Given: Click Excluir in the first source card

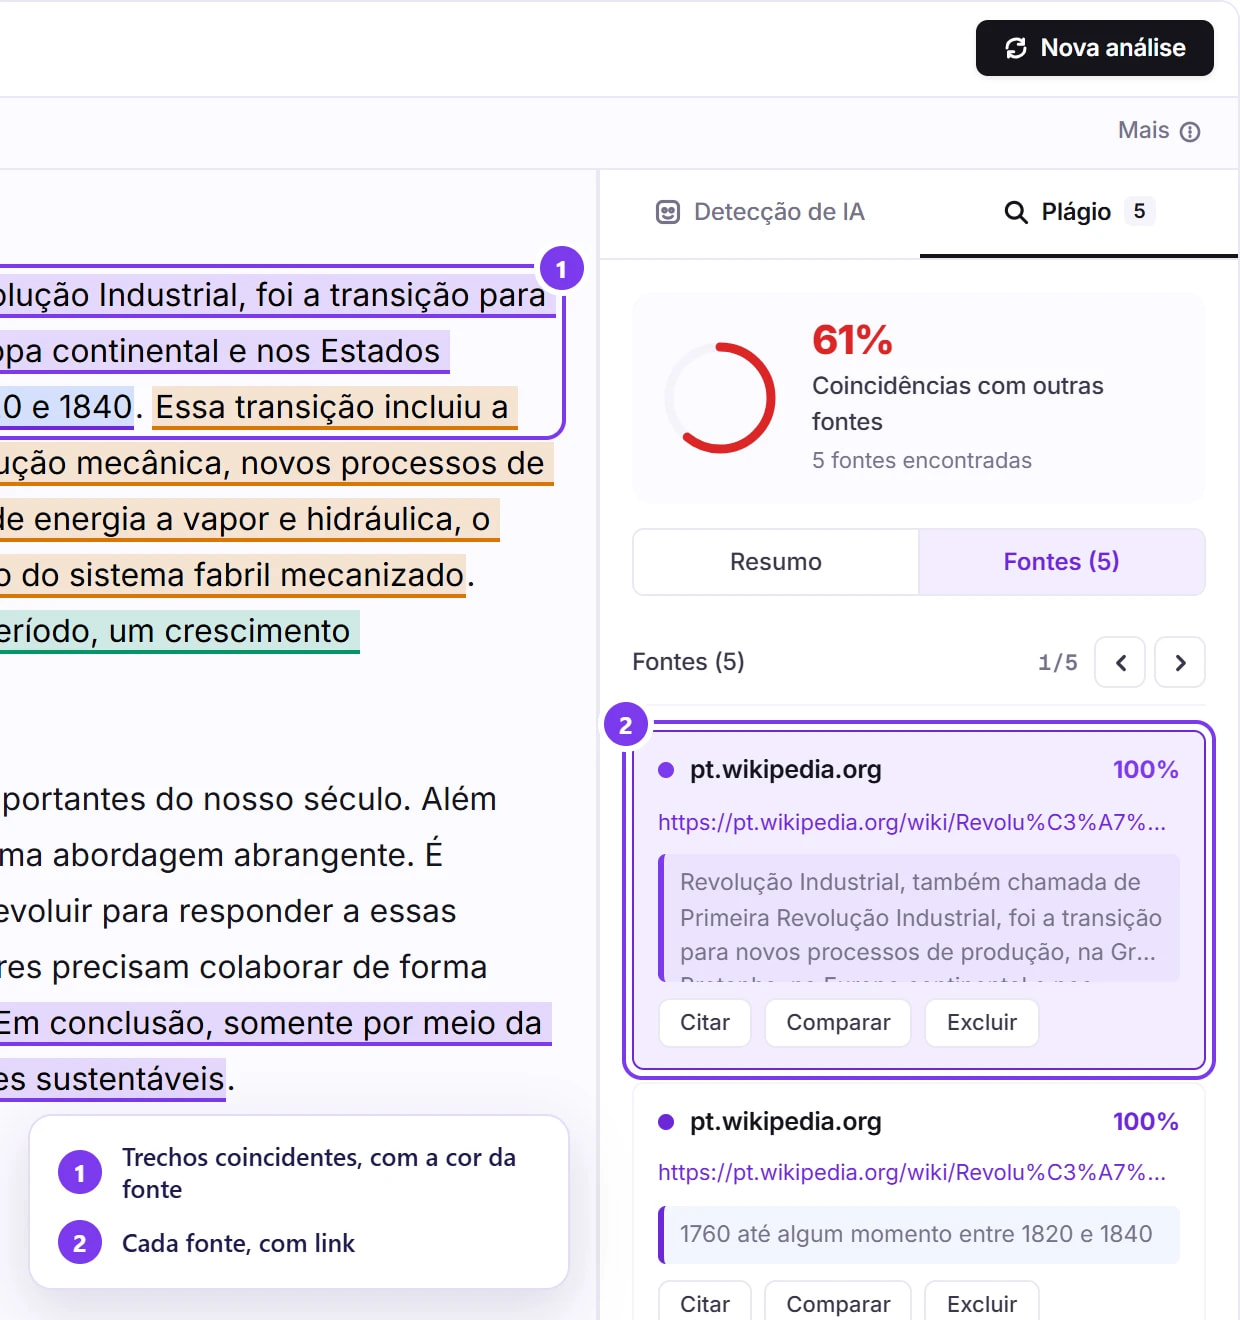Looking at the screenshot, I should 982,1023.
